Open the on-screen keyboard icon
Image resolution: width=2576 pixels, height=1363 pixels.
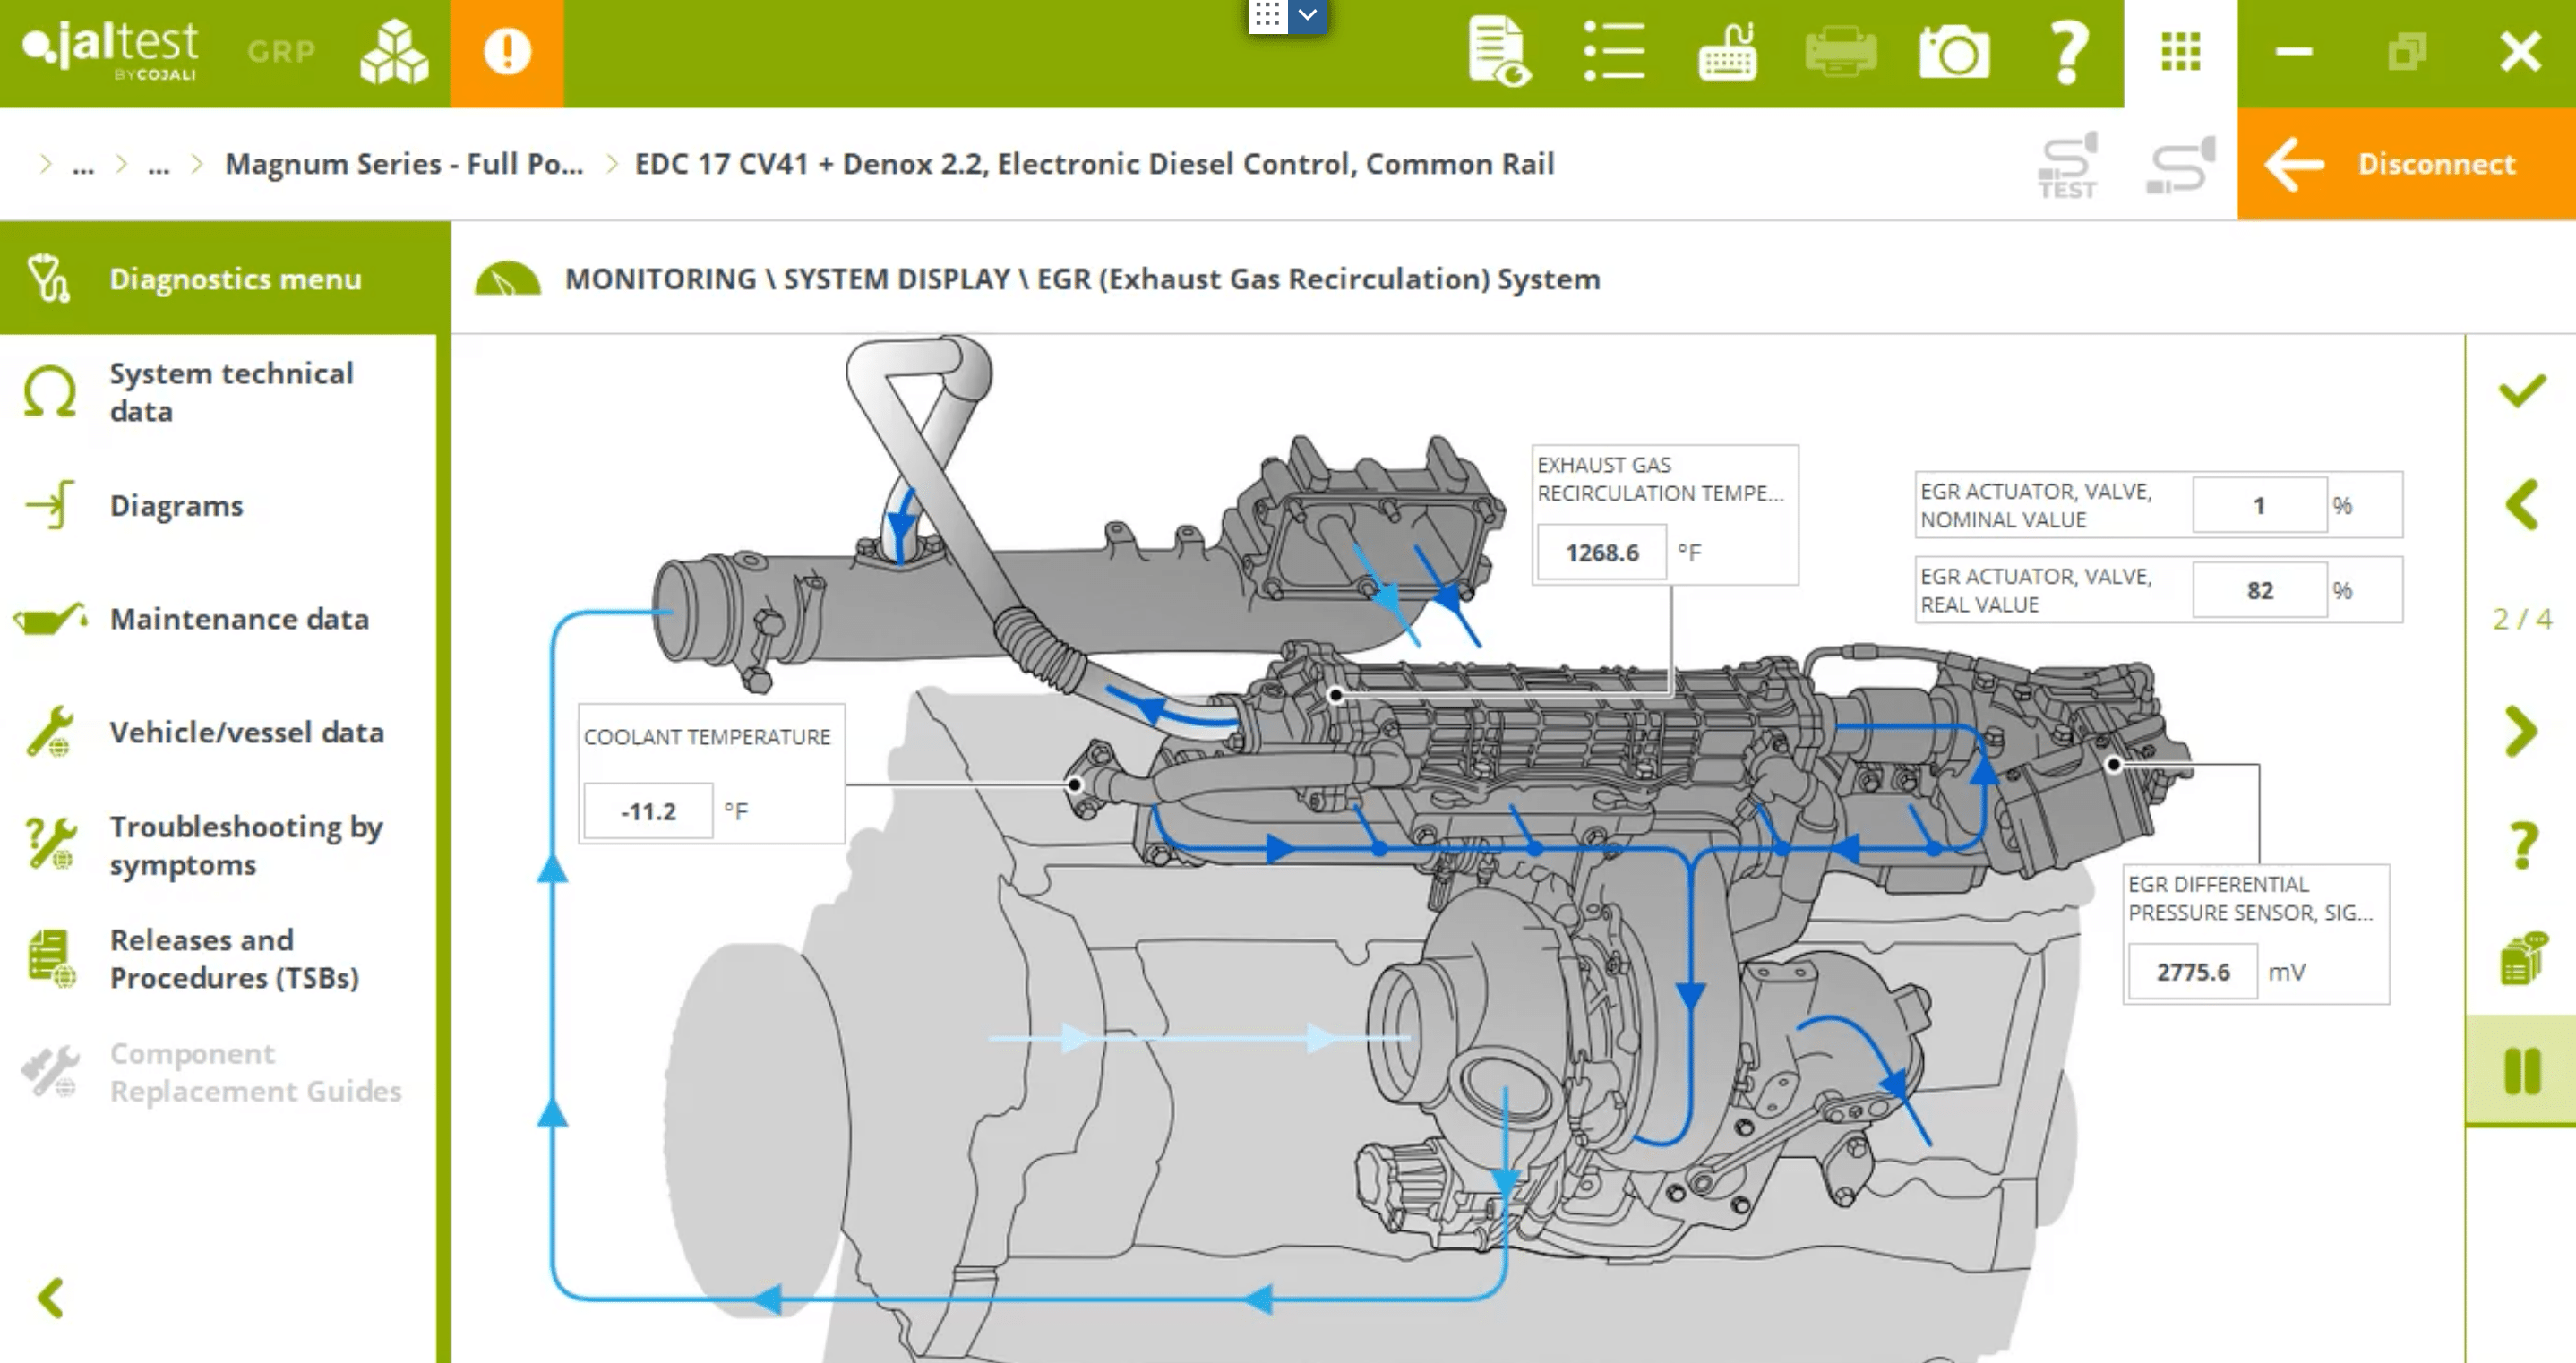coord(1727,52)
